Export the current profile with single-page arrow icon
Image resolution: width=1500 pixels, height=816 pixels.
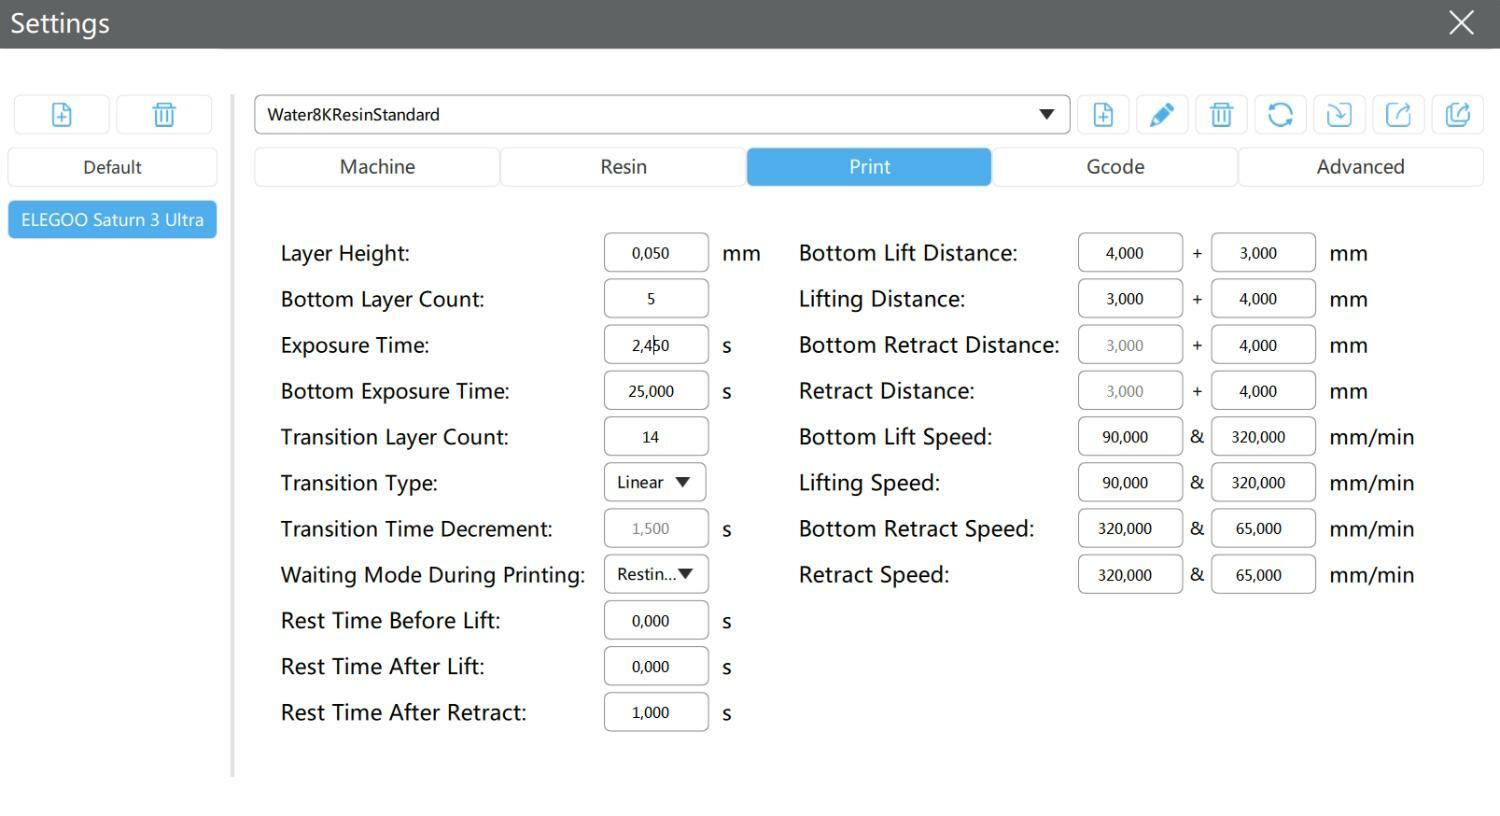1398,115
